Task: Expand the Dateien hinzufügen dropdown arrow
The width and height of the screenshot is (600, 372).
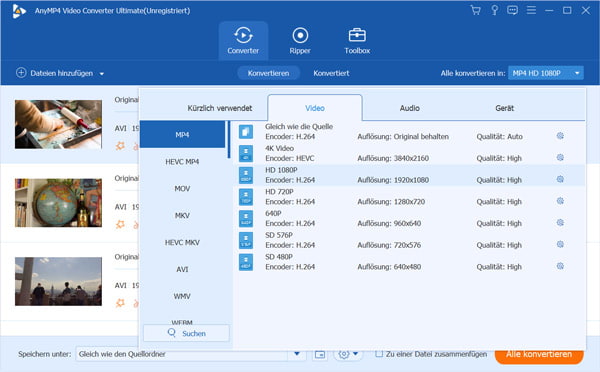Action: click(102, 74)
